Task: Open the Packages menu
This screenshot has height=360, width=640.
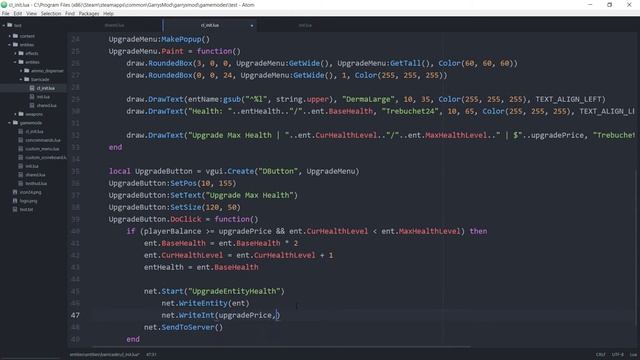Action: pos(89,13)
